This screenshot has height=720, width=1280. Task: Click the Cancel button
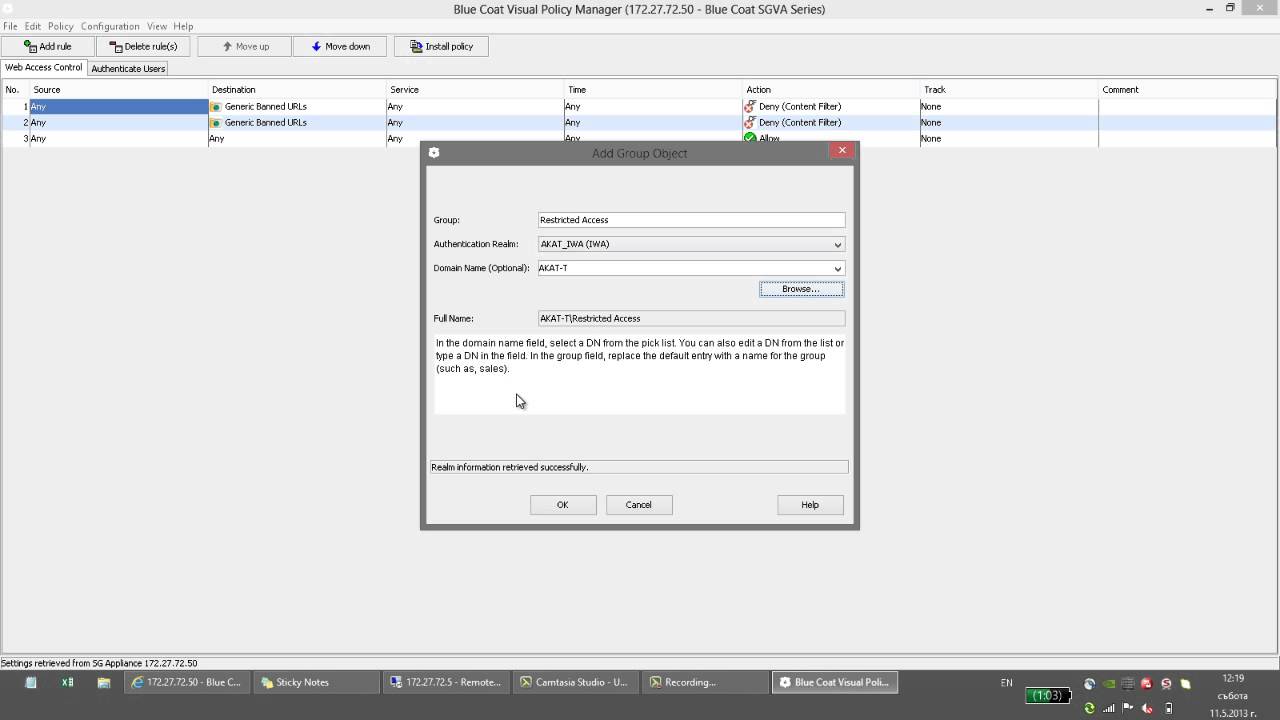(x=639, y=505)
